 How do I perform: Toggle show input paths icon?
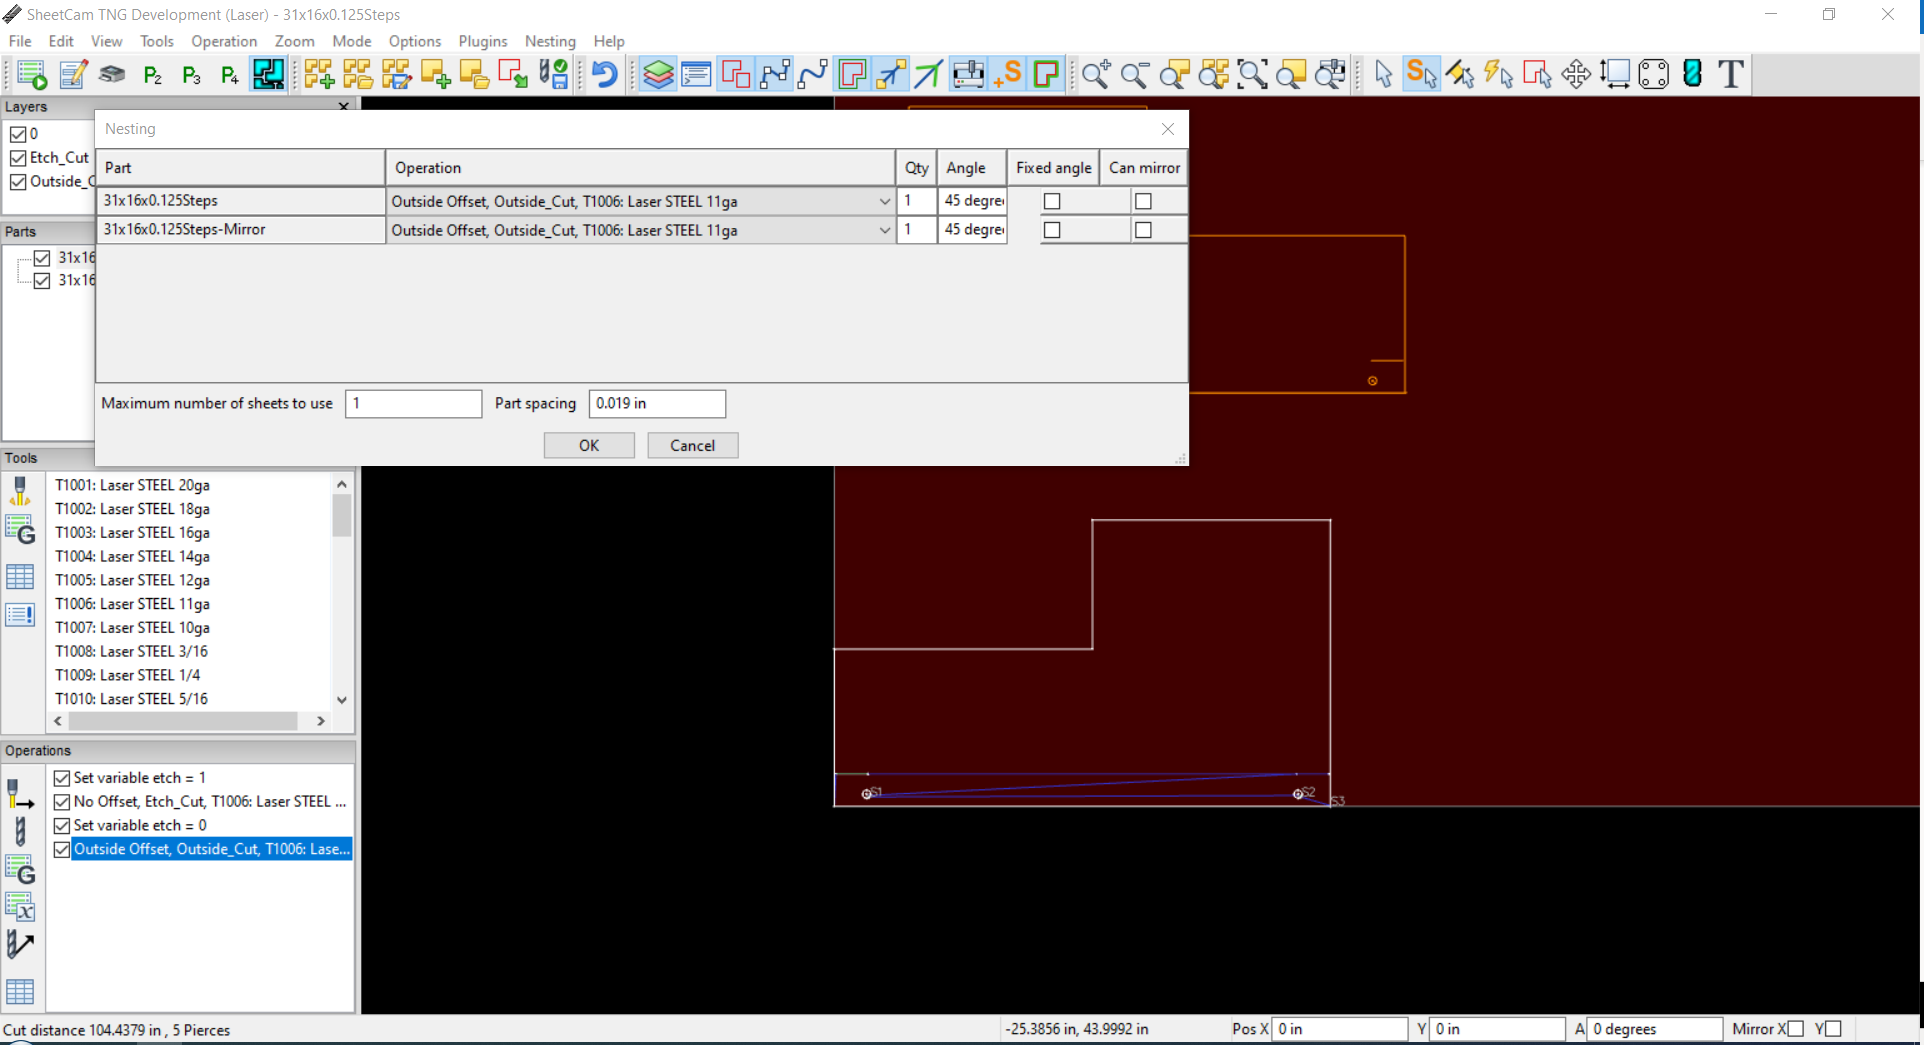click(x=736, y=74)
